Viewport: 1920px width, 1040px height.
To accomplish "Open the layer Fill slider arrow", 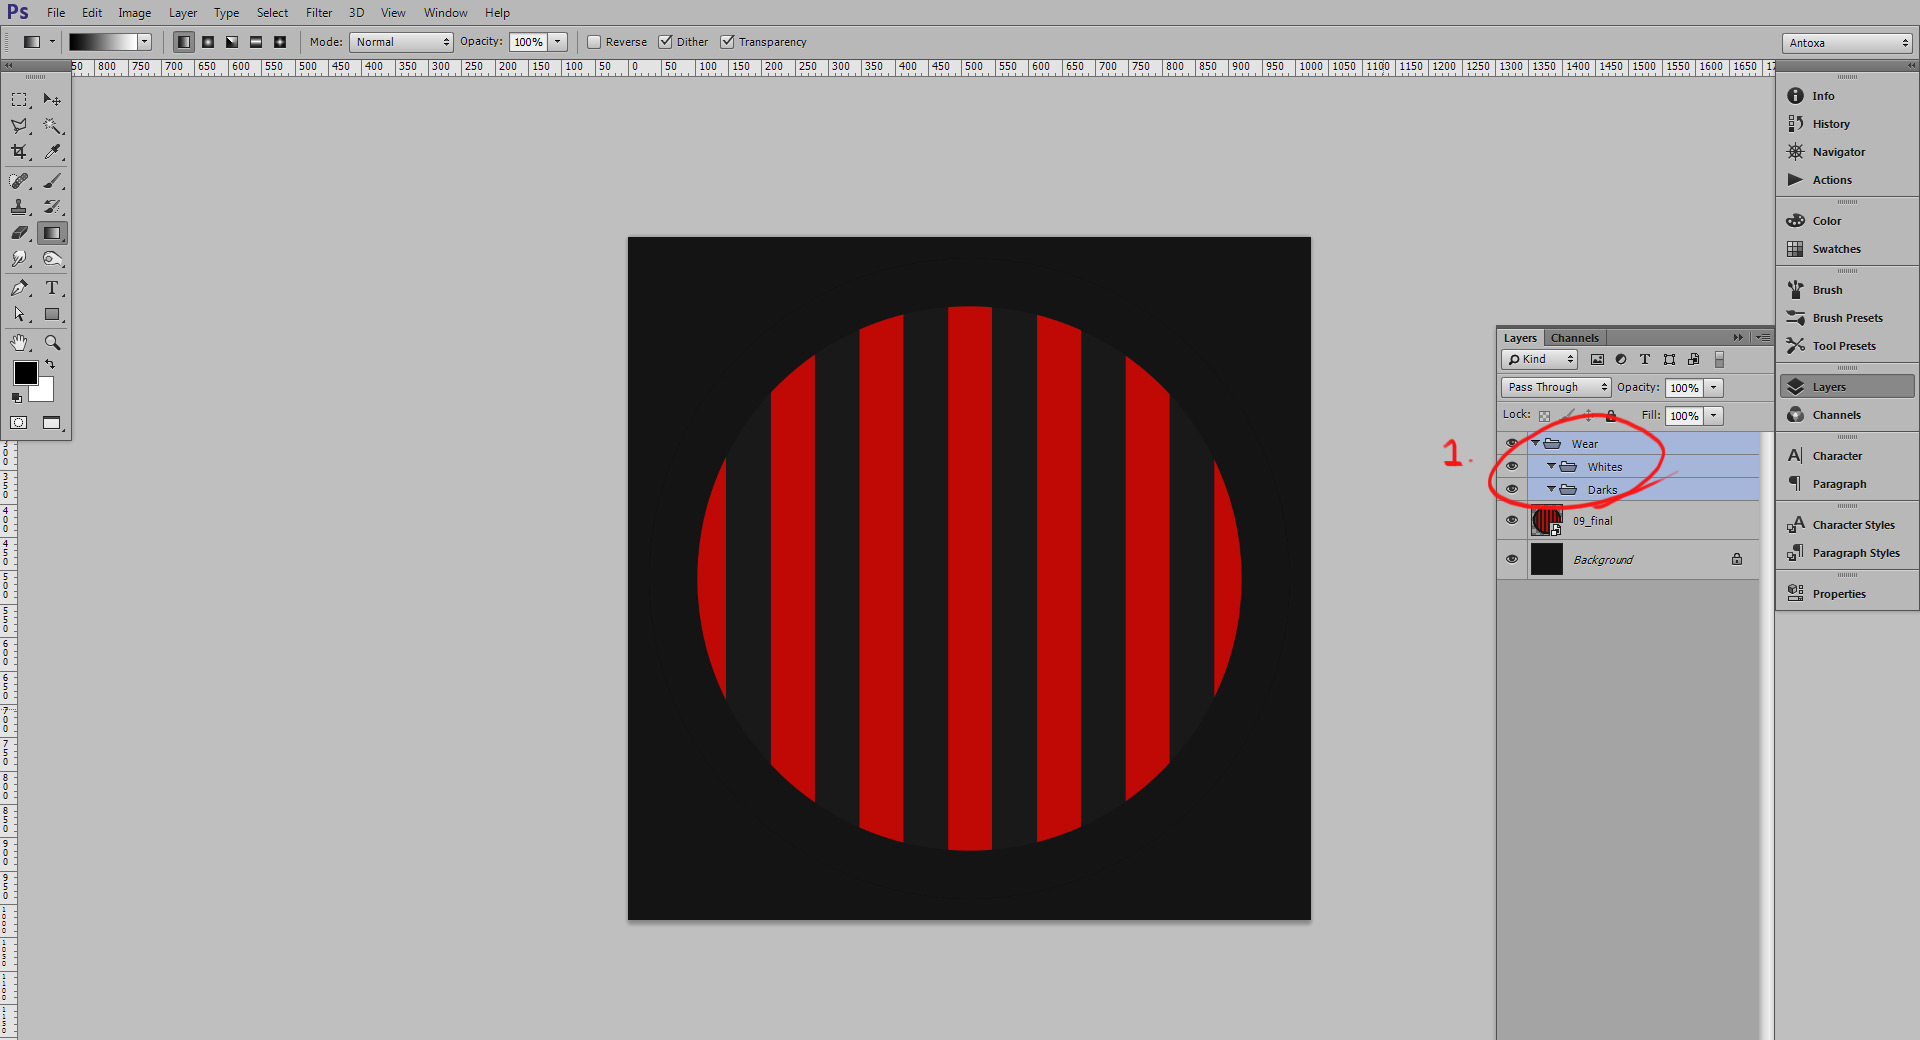I will coord(1714,416).
